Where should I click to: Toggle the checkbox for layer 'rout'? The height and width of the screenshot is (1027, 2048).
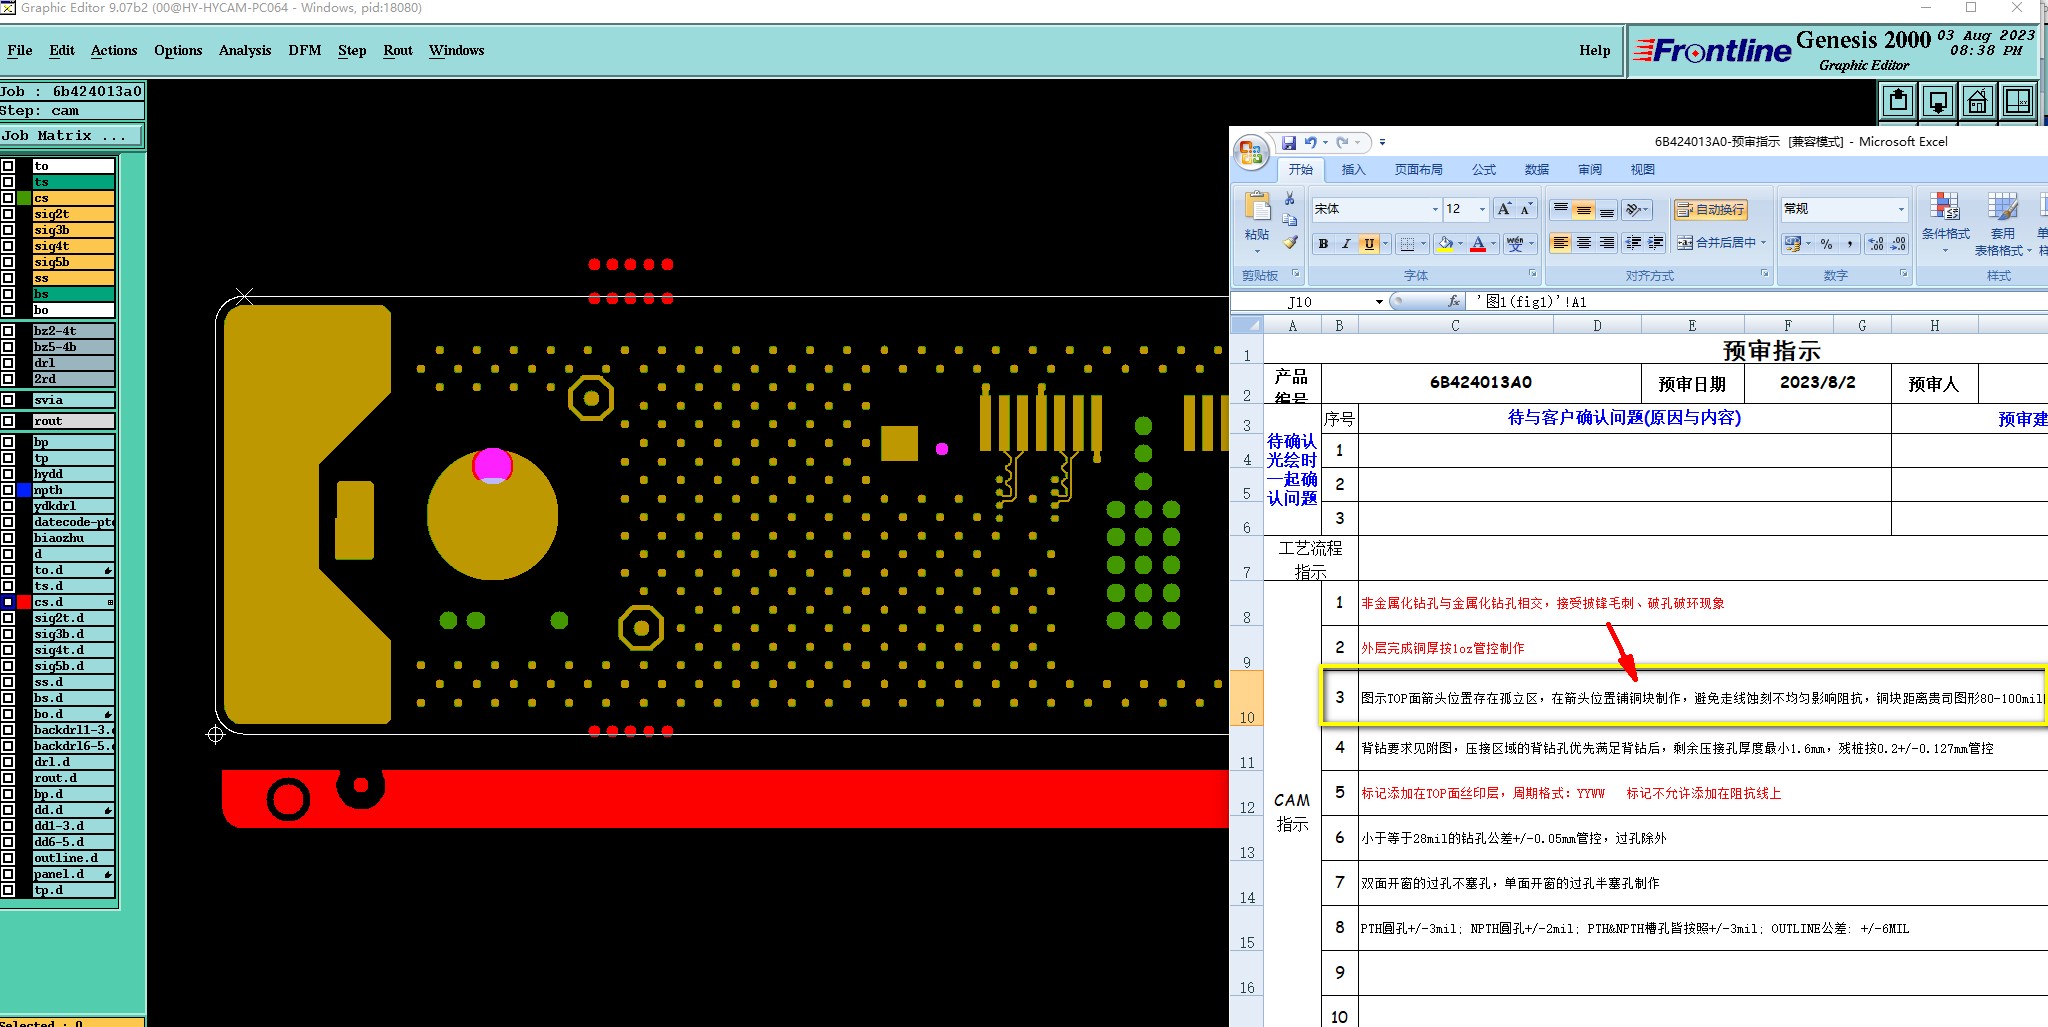pyautogui.click(x=8, y=421)
